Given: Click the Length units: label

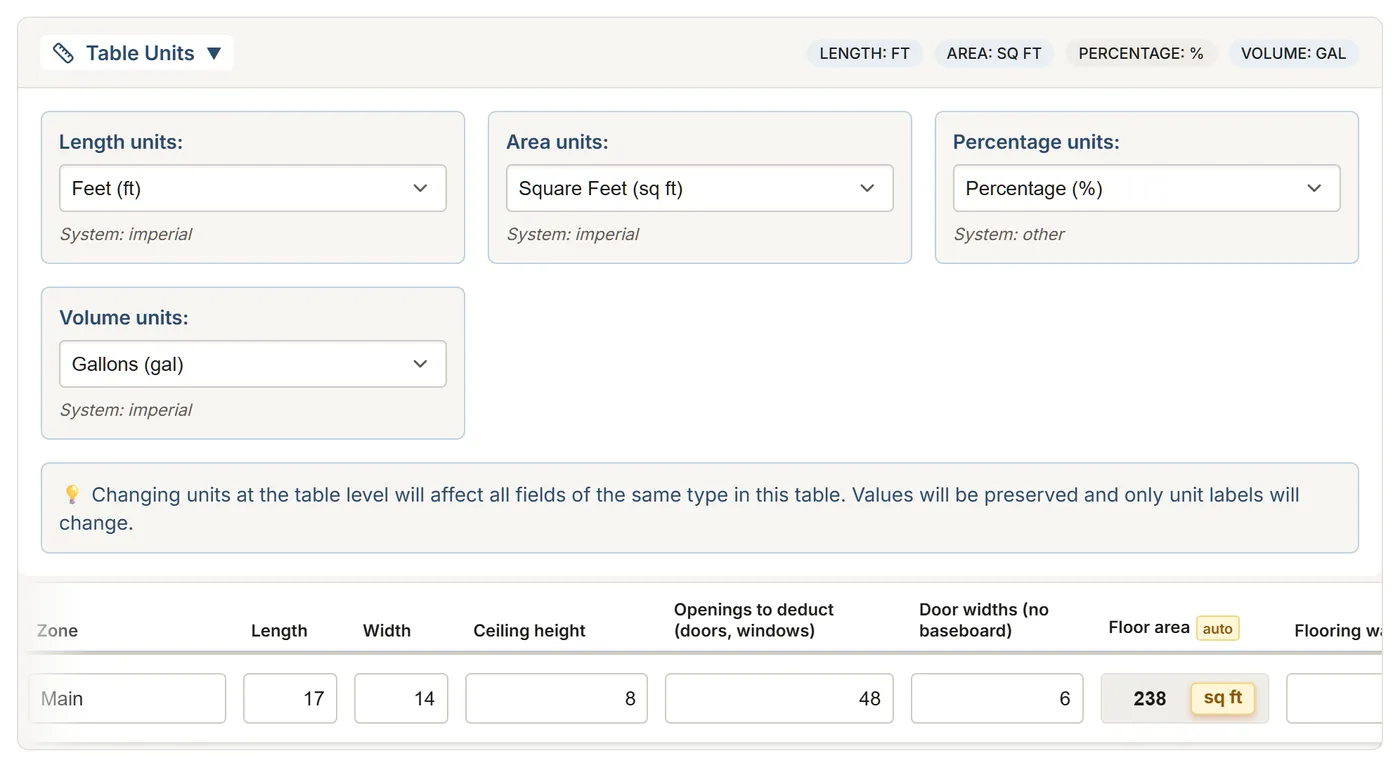Looking at the screenshot, I should [x=121, y=142].
